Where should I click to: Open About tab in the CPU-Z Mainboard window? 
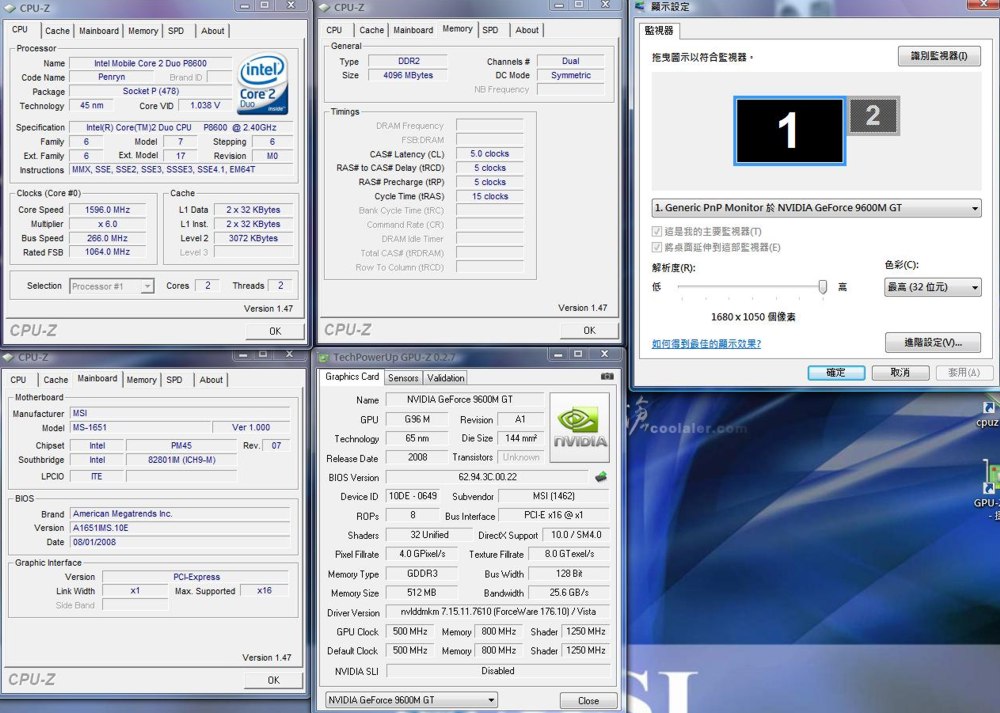pyautogui.click(x=211, y=379)
